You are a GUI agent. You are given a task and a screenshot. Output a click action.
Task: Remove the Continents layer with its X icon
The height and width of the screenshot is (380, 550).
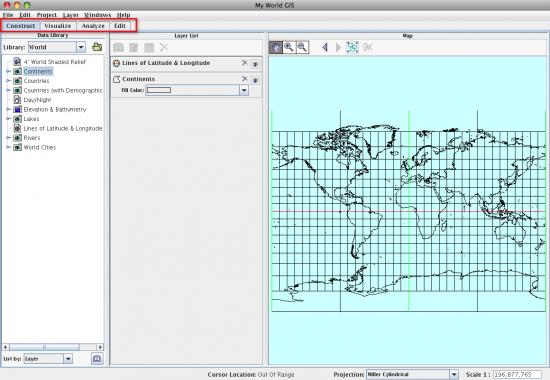click(244, 79)
